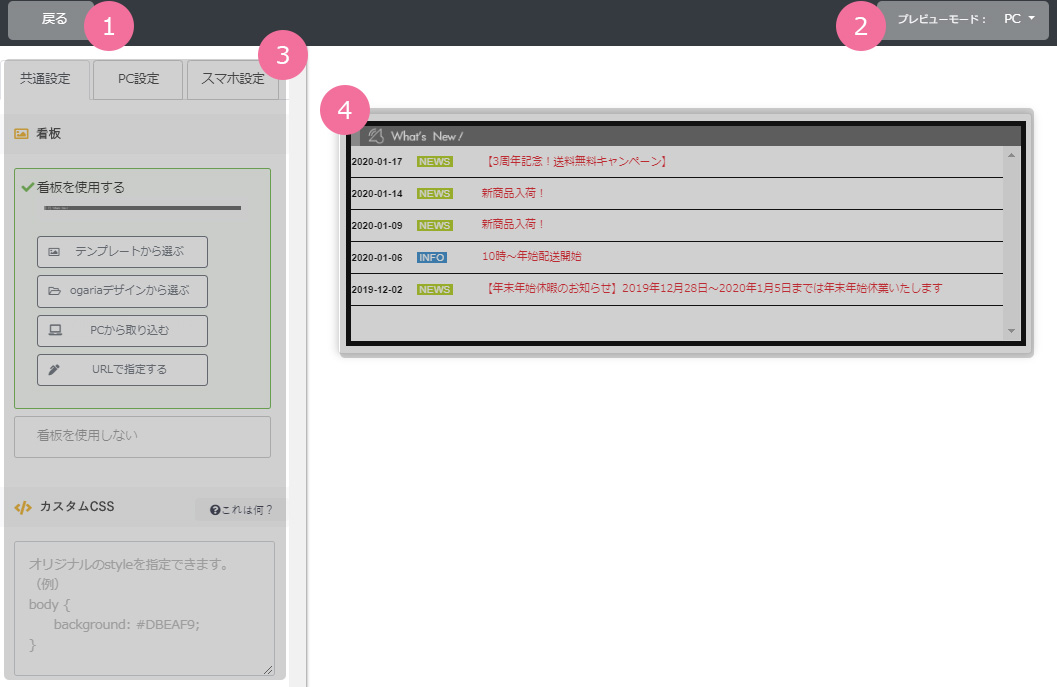Click the 戻る back button
1057x687 pixels.
coord(51,20)
